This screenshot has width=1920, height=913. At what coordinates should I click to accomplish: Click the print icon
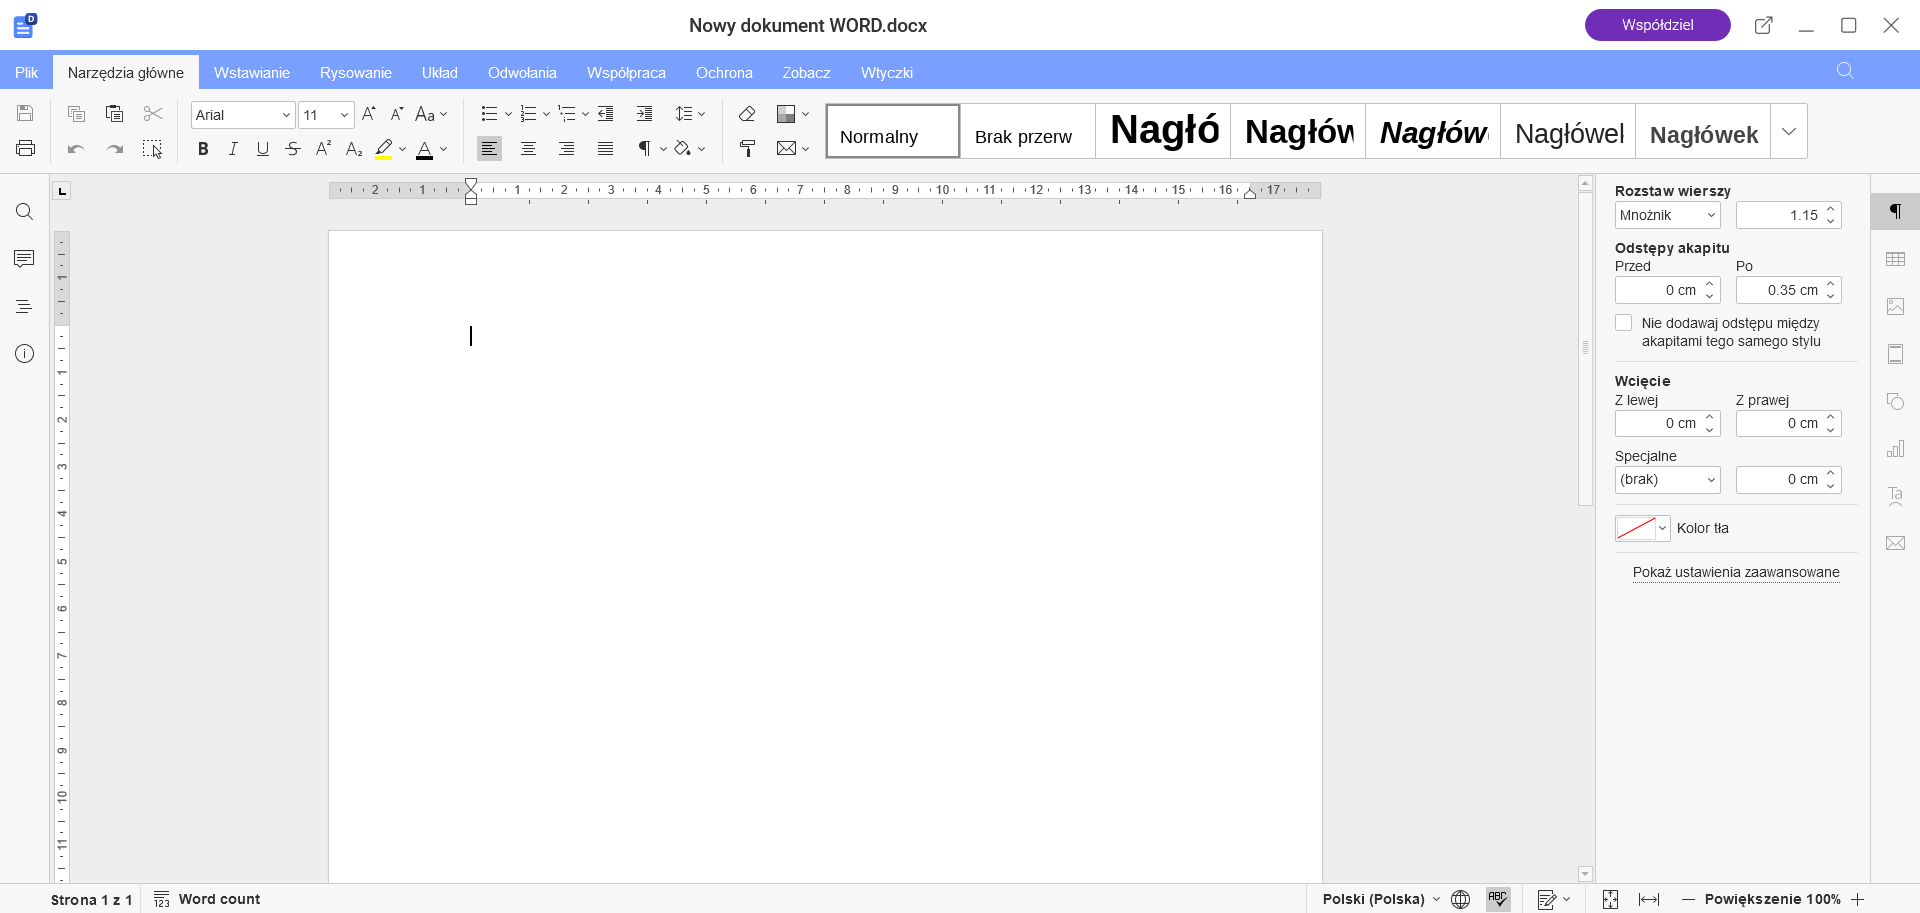[x=26, y=149]
